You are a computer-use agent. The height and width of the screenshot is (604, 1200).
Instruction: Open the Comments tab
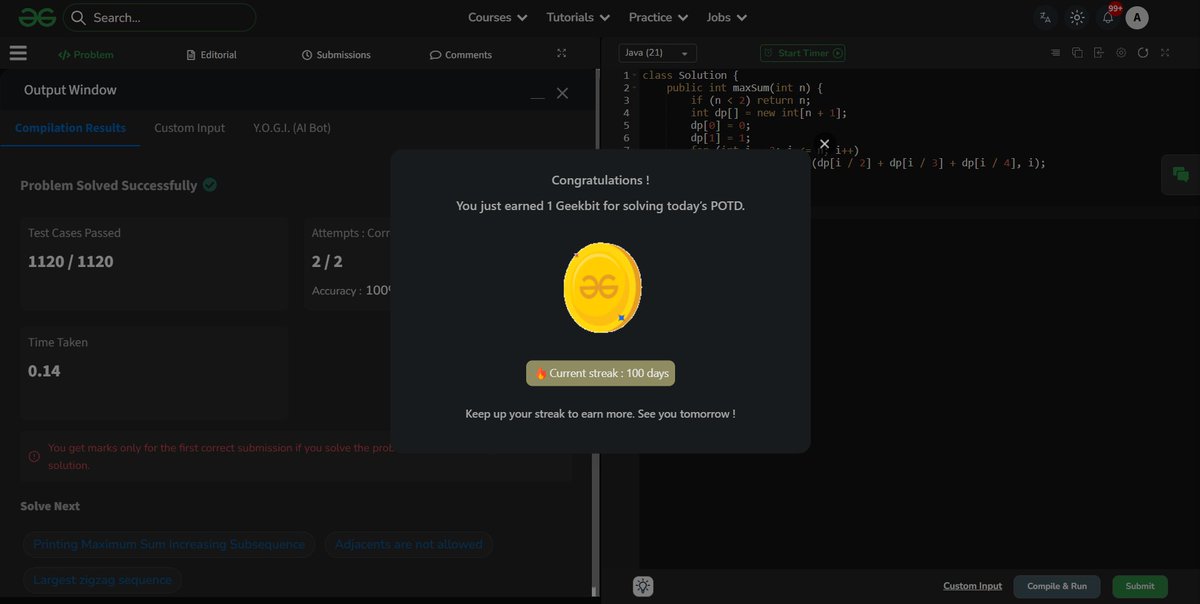pos(461,55)
